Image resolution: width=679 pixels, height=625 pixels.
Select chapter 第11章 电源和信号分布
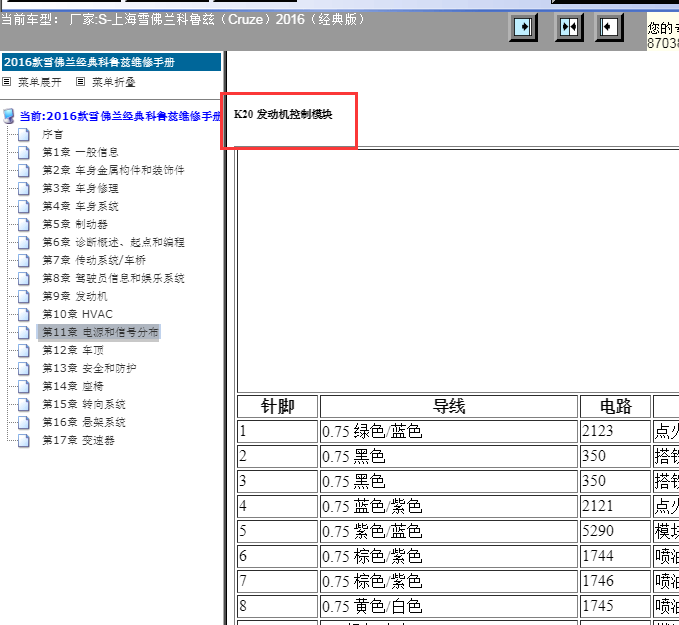tap(100, 332)
